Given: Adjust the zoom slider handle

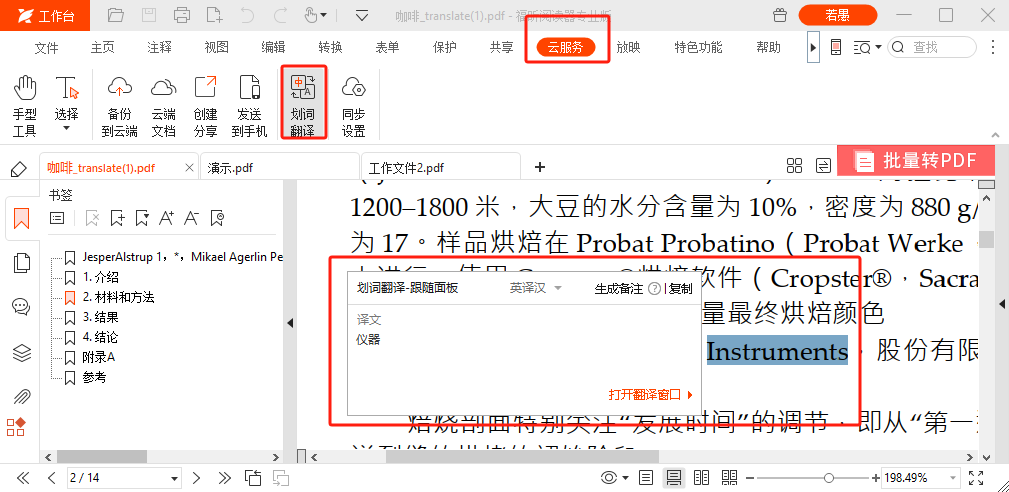Looking at the screenshot, I should [x=829, y=478].
